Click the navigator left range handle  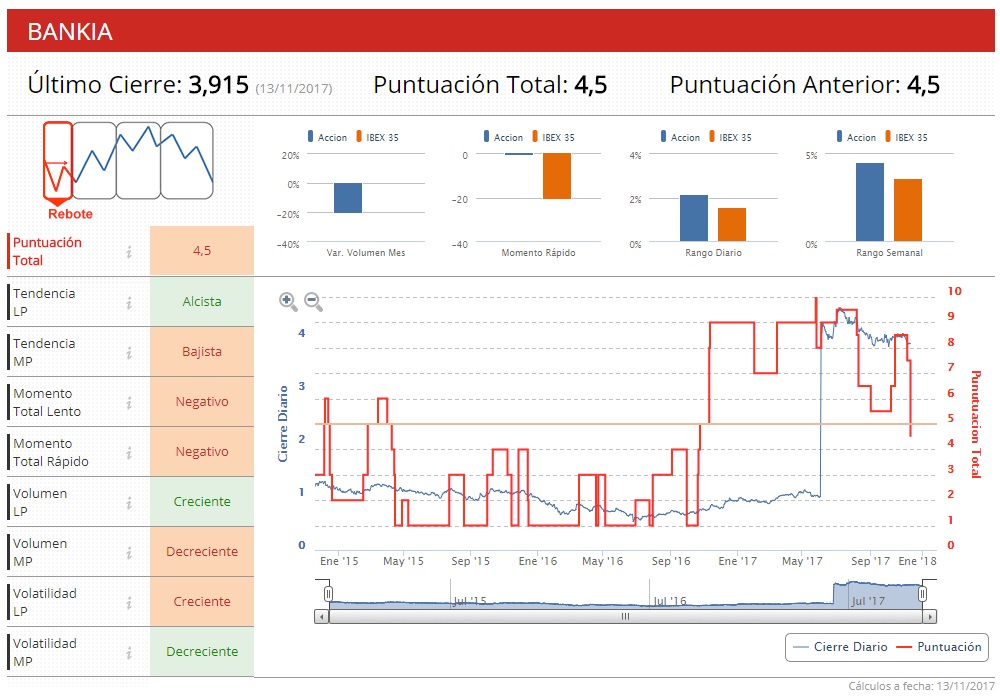click(x=328, y=594)
